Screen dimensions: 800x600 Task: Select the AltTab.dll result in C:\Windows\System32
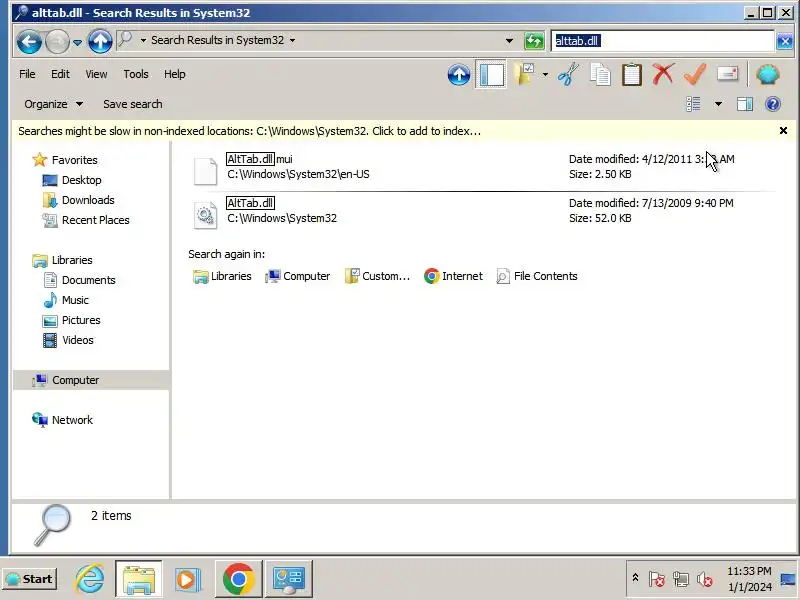point(482,212)
